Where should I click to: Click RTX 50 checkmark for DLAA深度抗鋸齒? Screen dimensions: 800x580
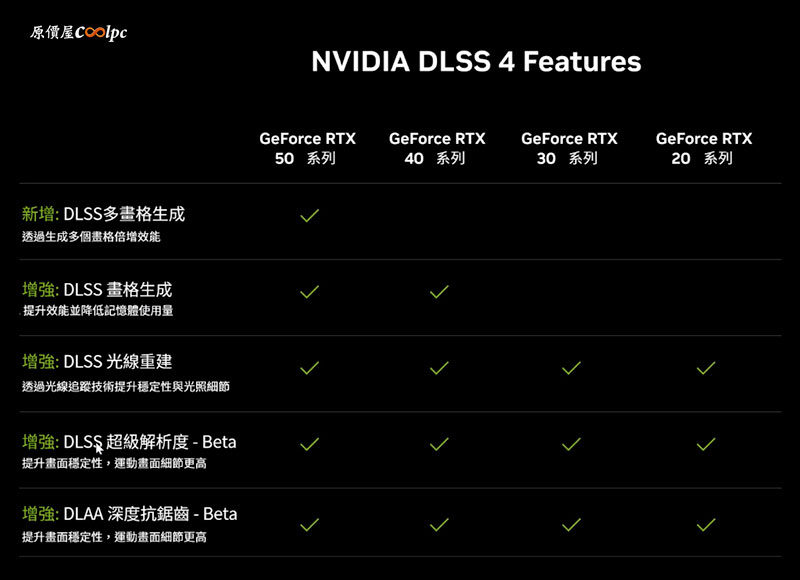click(309, 524)
